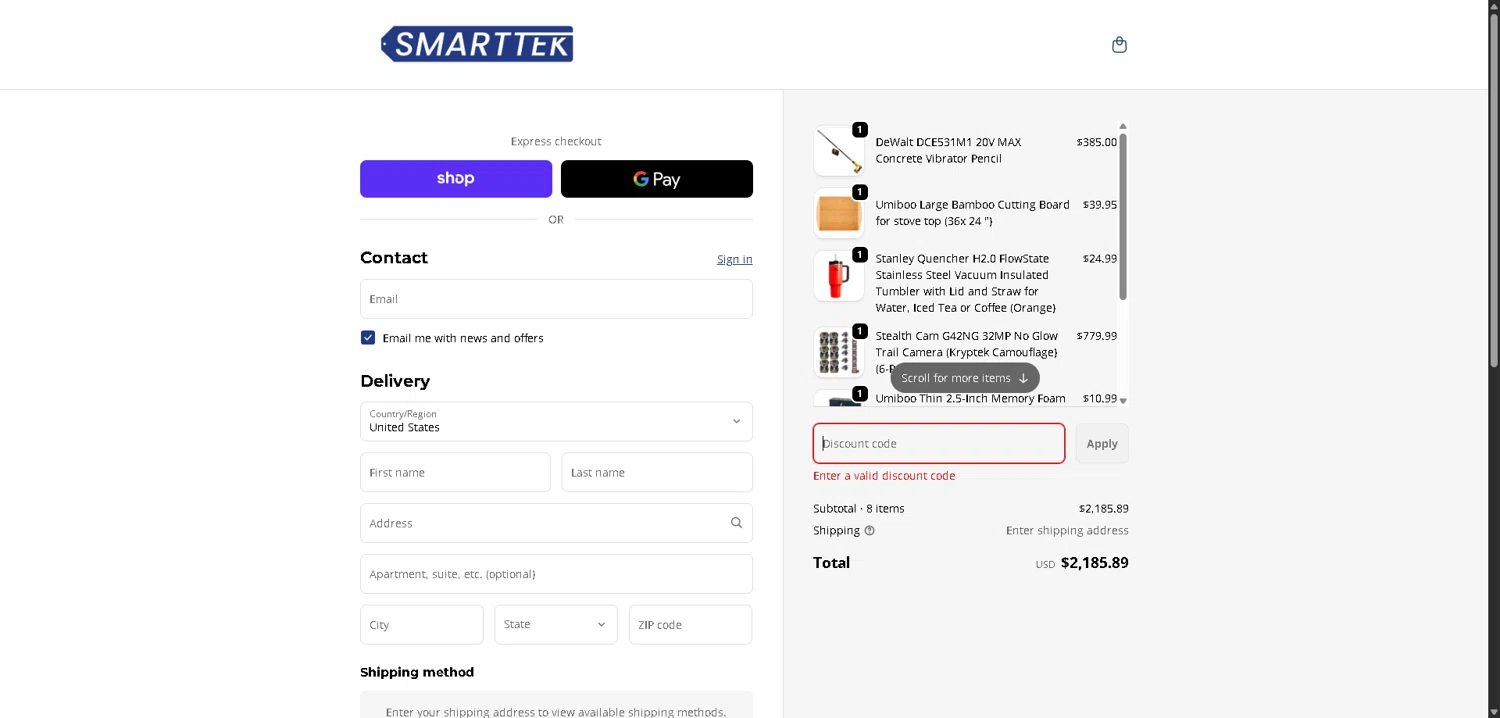Click Stanley Quencher H2.0 product name

[966, 283]
